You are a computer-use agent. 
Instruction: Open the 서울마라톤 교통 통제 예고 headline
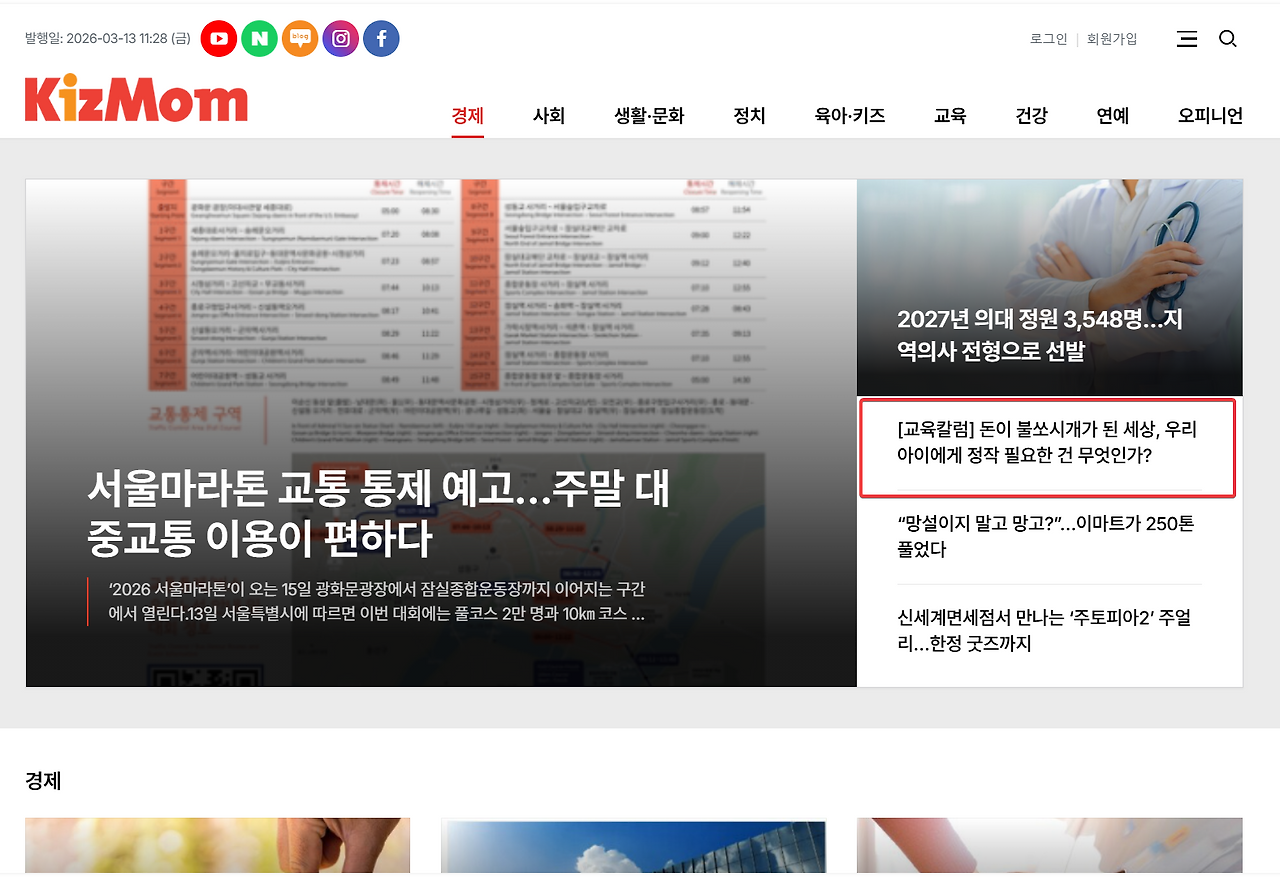point(379,513)
